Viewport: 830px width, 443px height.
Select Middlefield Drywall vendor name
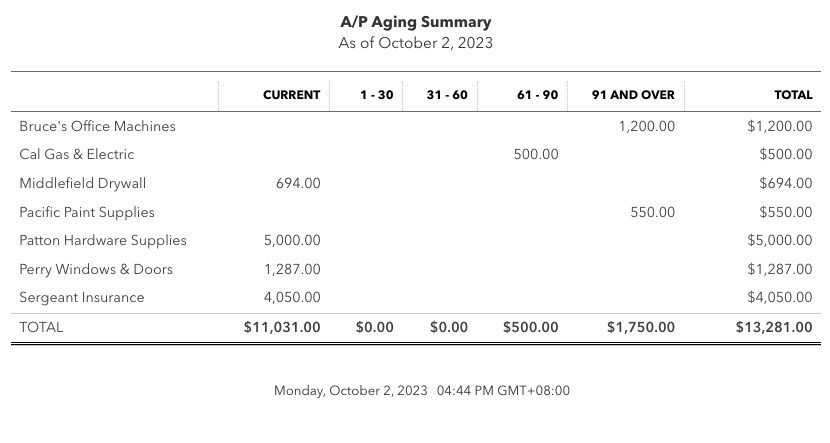83,183
